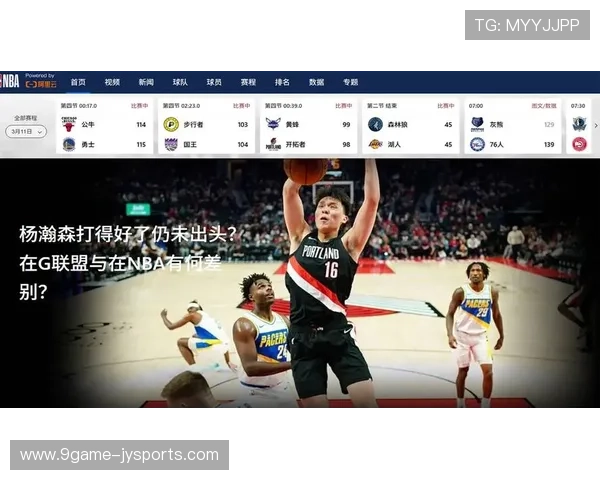Image resolution: width=600 pixels, height=480 pixels.
Task: Select the 排名 rankings tab
Action: (x=282, y=82)
